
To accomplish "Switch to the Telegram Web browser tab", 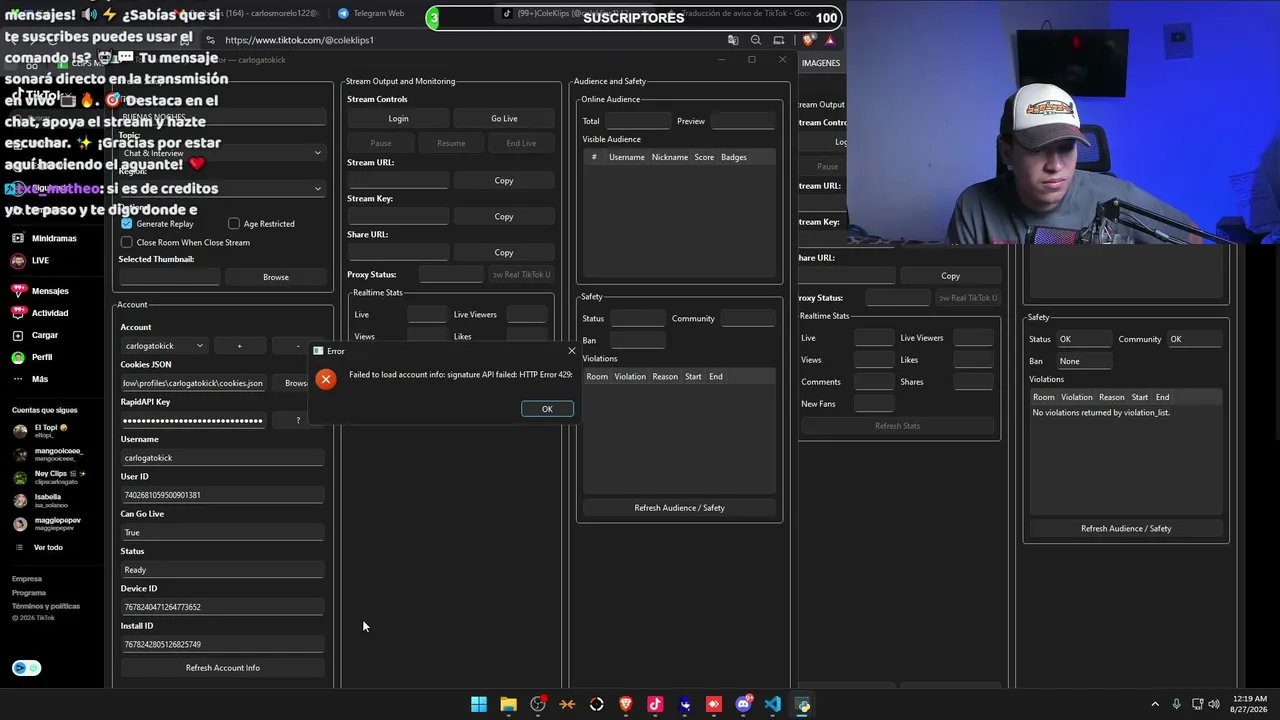I will click(371, 13).
